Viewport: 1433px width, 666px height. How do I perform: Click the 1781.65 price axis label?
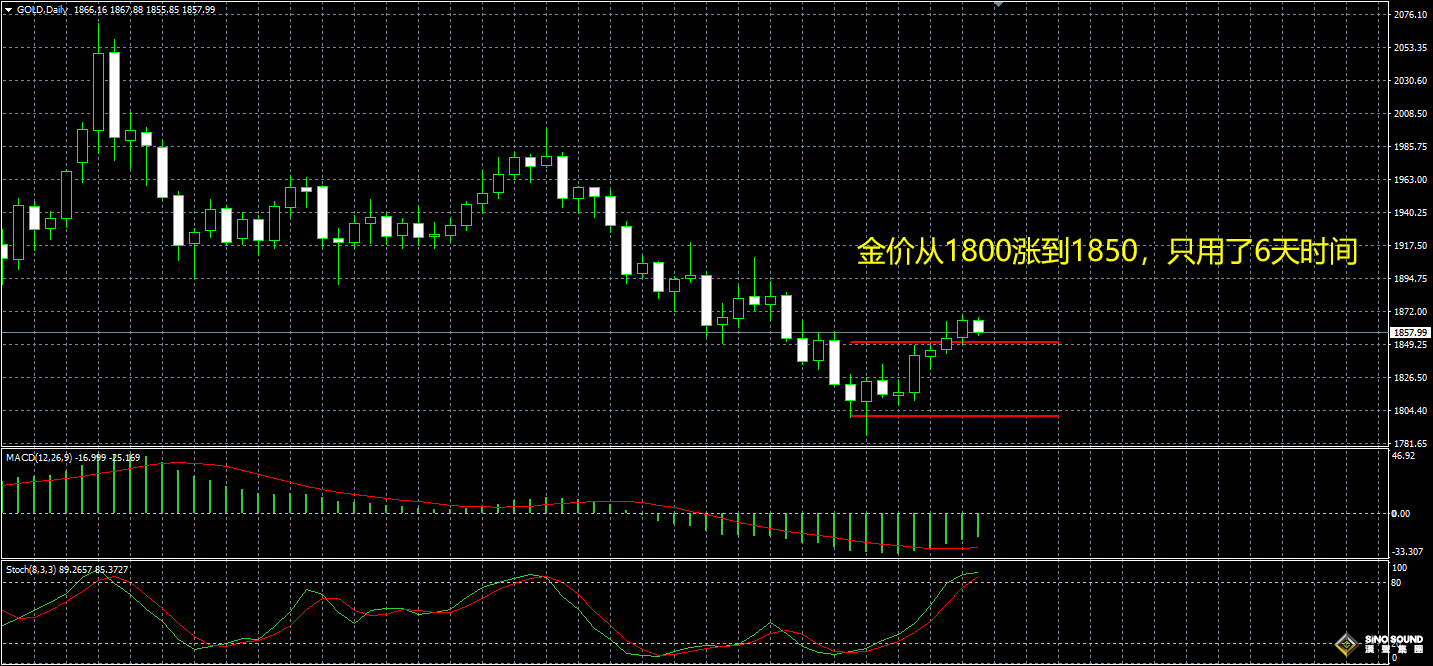1409,444
